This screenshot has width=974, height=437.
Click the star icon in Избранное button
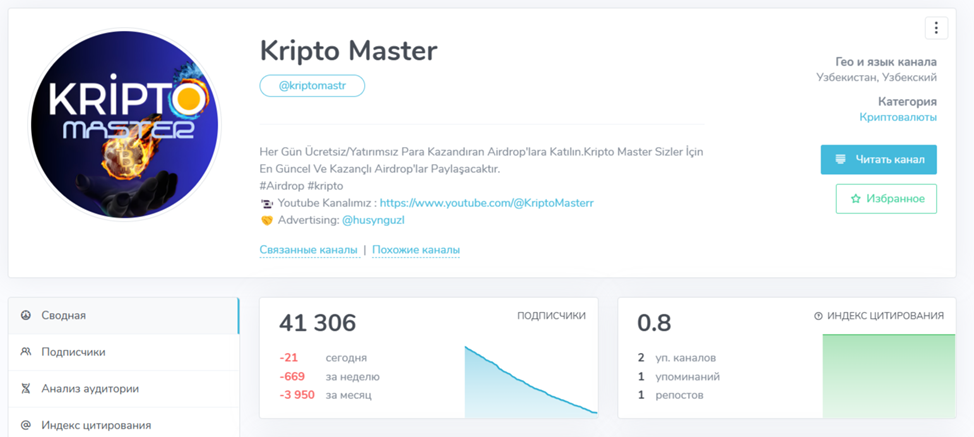click(x=855, y=199)
